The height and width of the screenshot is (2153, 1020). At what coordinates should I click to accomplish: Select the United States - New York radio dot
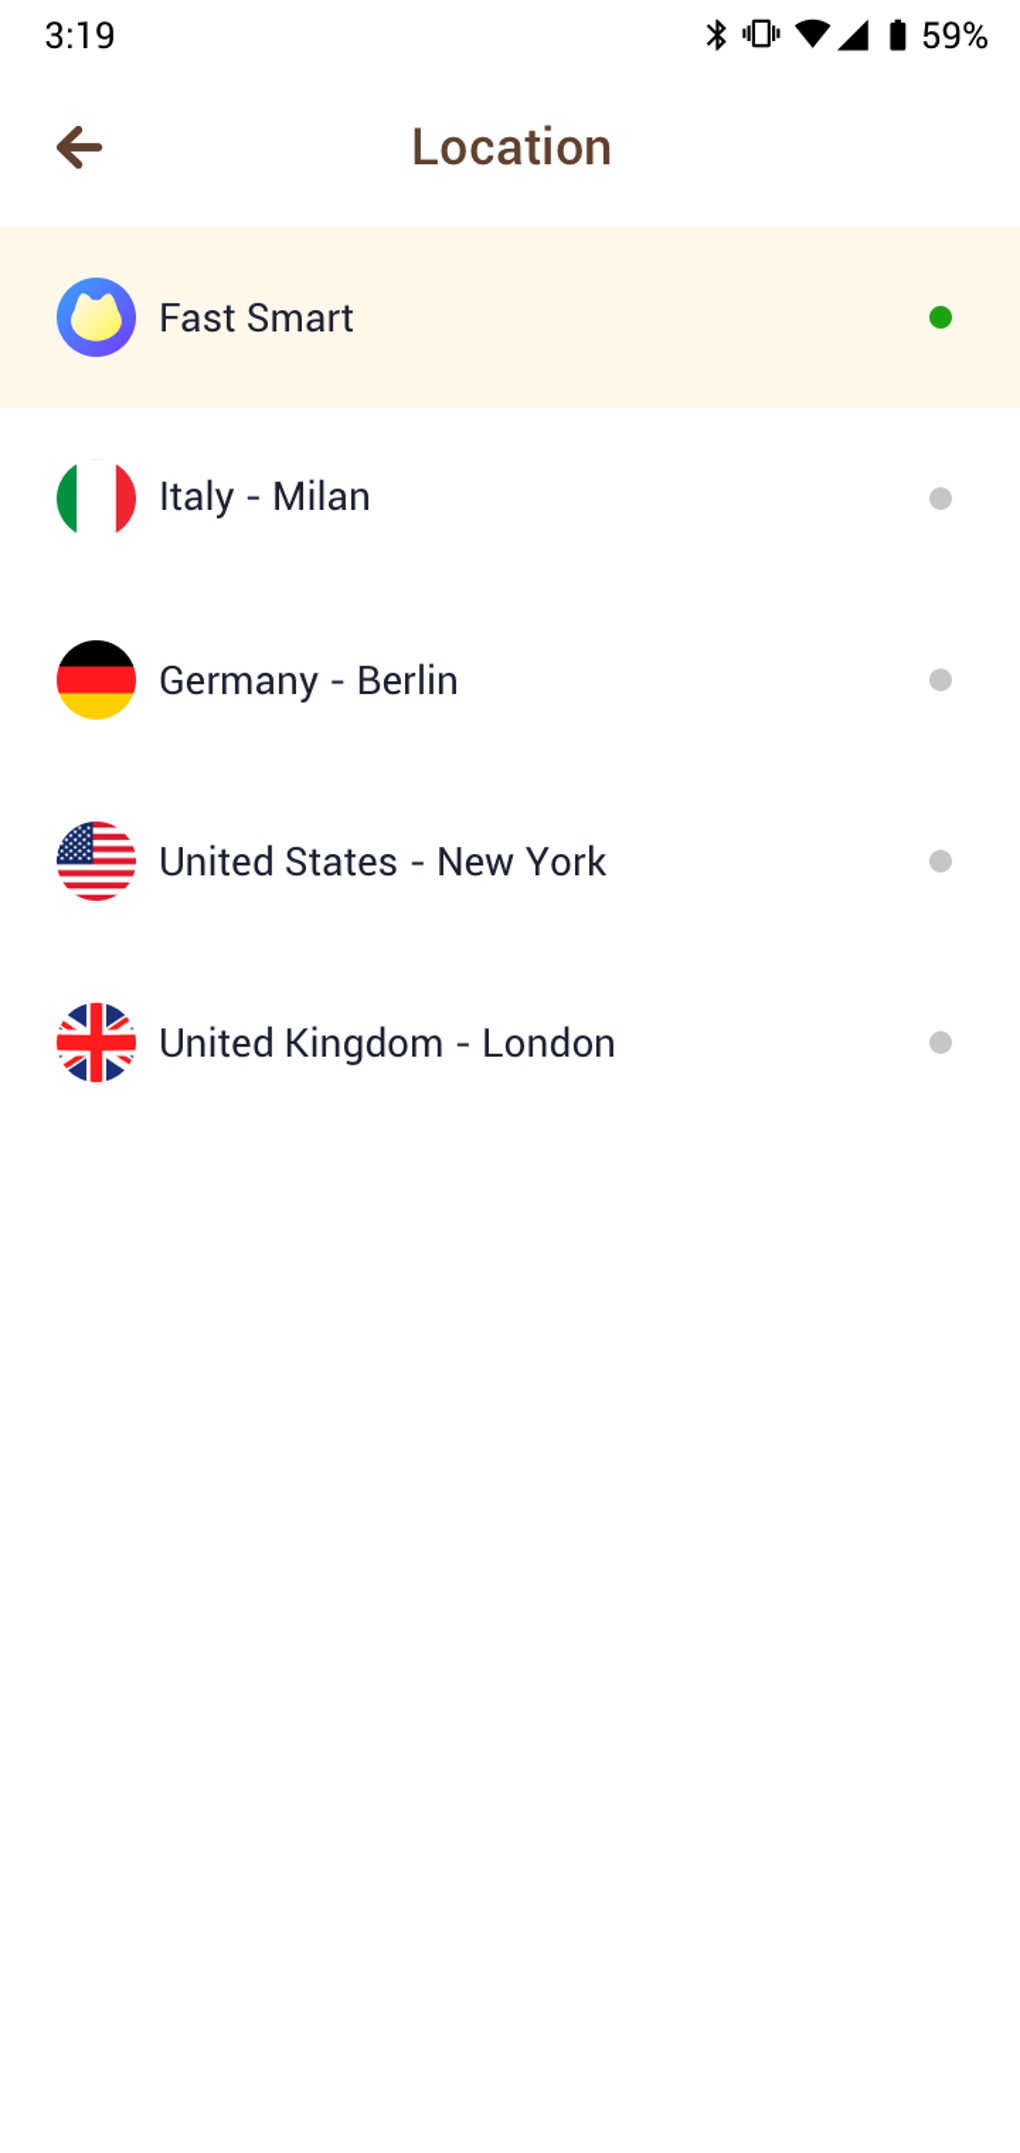click(940, 861)
